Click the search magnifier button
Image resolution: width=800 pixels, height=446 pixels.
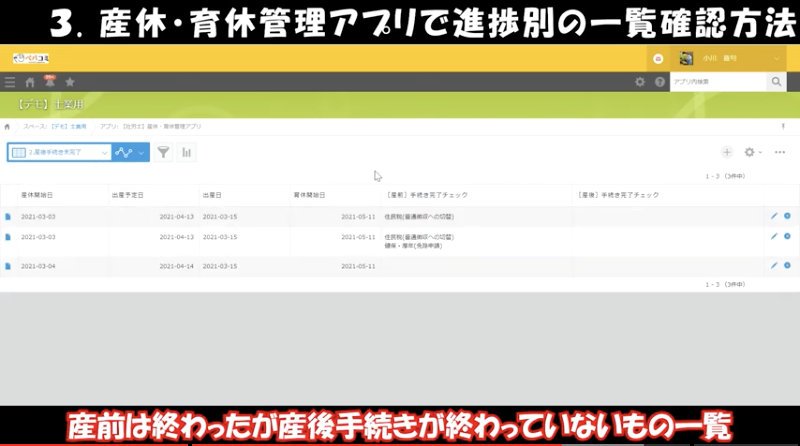coord(776,82)
